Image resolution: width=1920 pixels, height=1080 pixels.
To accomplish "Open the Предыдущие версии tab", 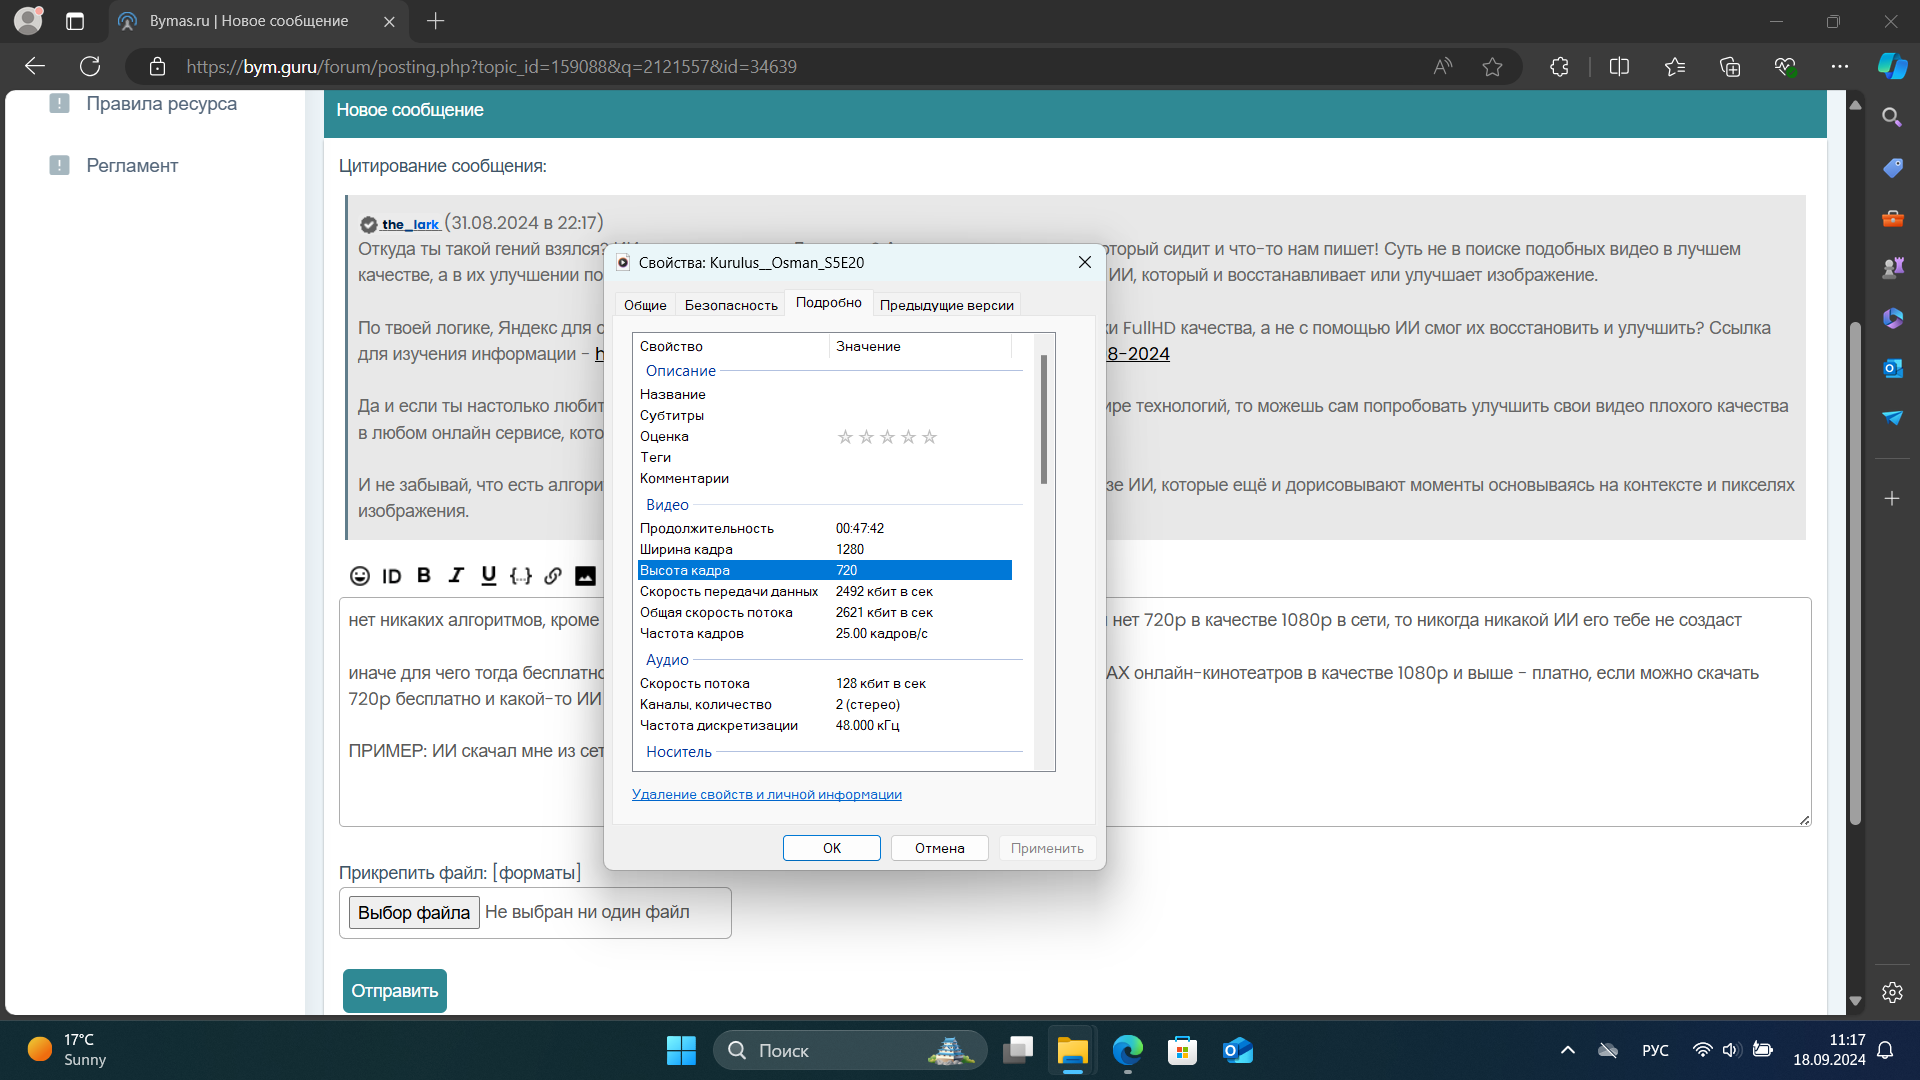I will coord(946,305).
